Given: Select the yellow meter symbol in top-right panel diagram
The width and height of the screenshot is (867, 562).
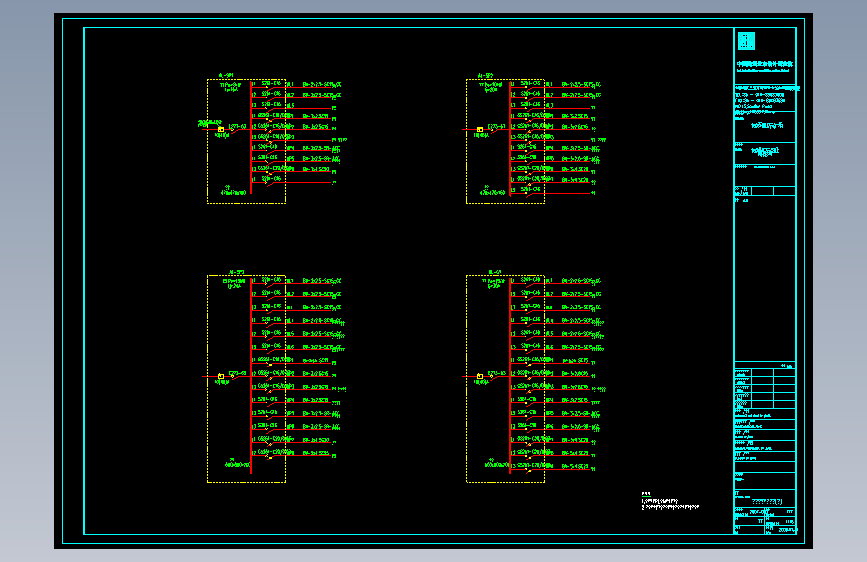Looking at the screenshot, I should coord(480,129).
